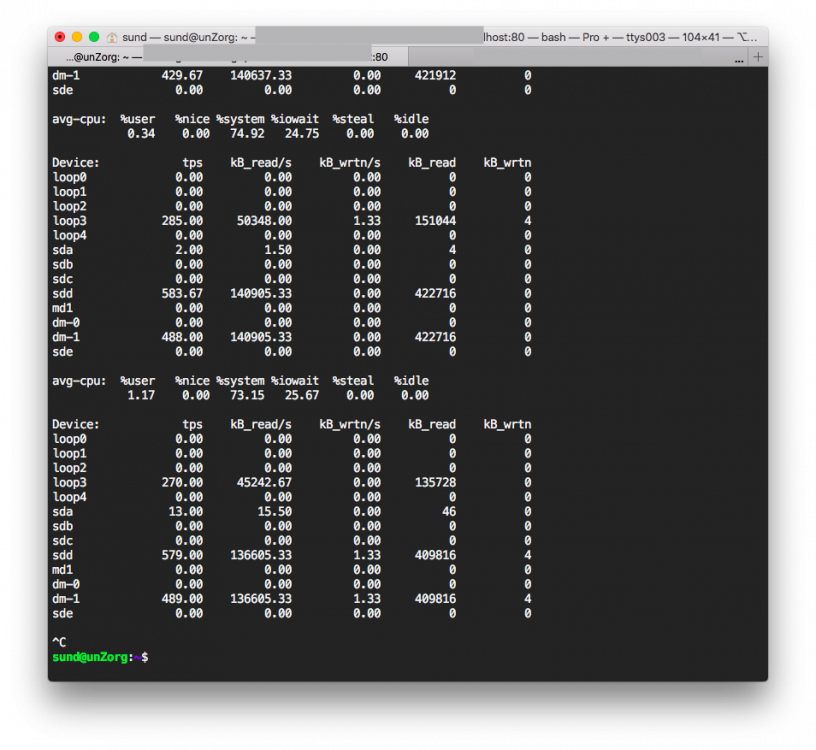
Task: Click the tps value 489.00 for dm-1
Action: (182, 599)
